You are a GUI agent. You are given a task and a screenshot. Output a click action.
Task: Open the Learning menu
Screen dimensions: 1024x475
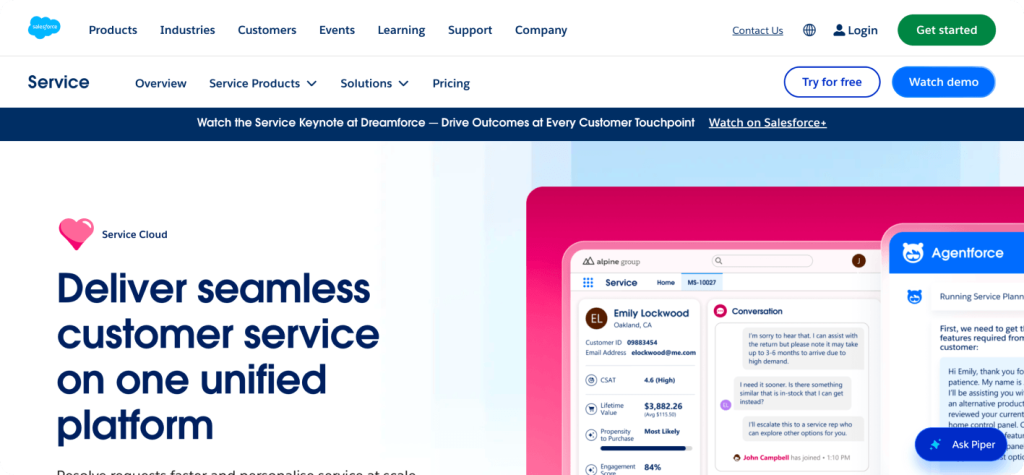401,30
